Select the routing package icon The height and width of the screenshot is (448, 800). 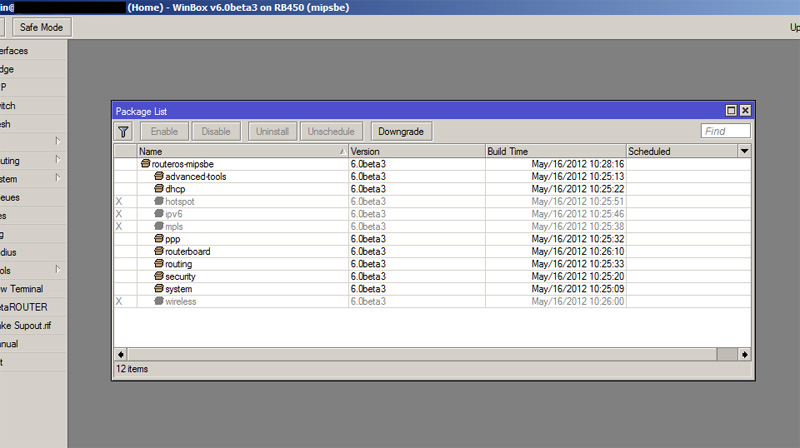pyautogui.click(x=159, y=264)
